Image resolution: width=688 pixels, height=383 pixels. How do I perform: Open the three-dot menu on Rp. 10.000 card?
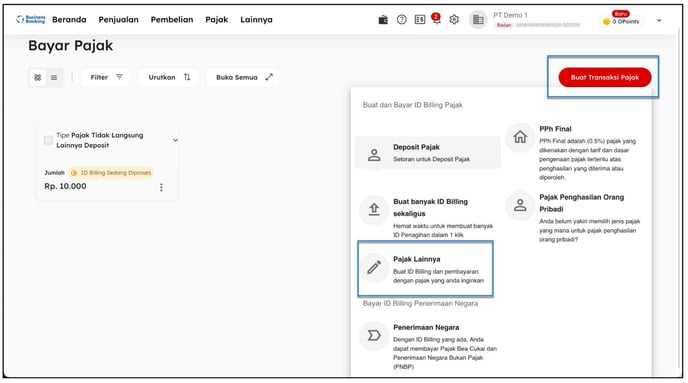[161, 187]
